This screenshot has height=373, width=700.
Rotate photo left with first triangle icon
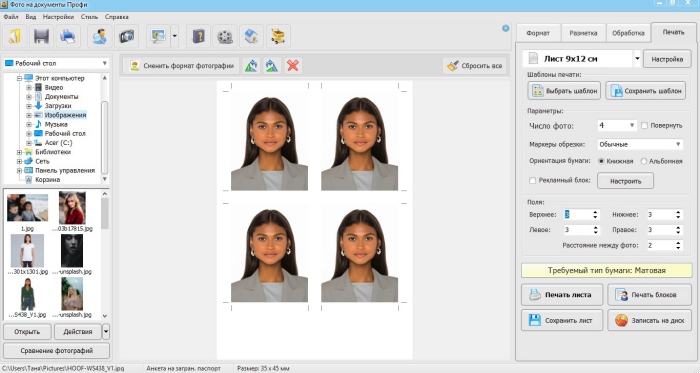pyautogui.click(x=251, y=66)
